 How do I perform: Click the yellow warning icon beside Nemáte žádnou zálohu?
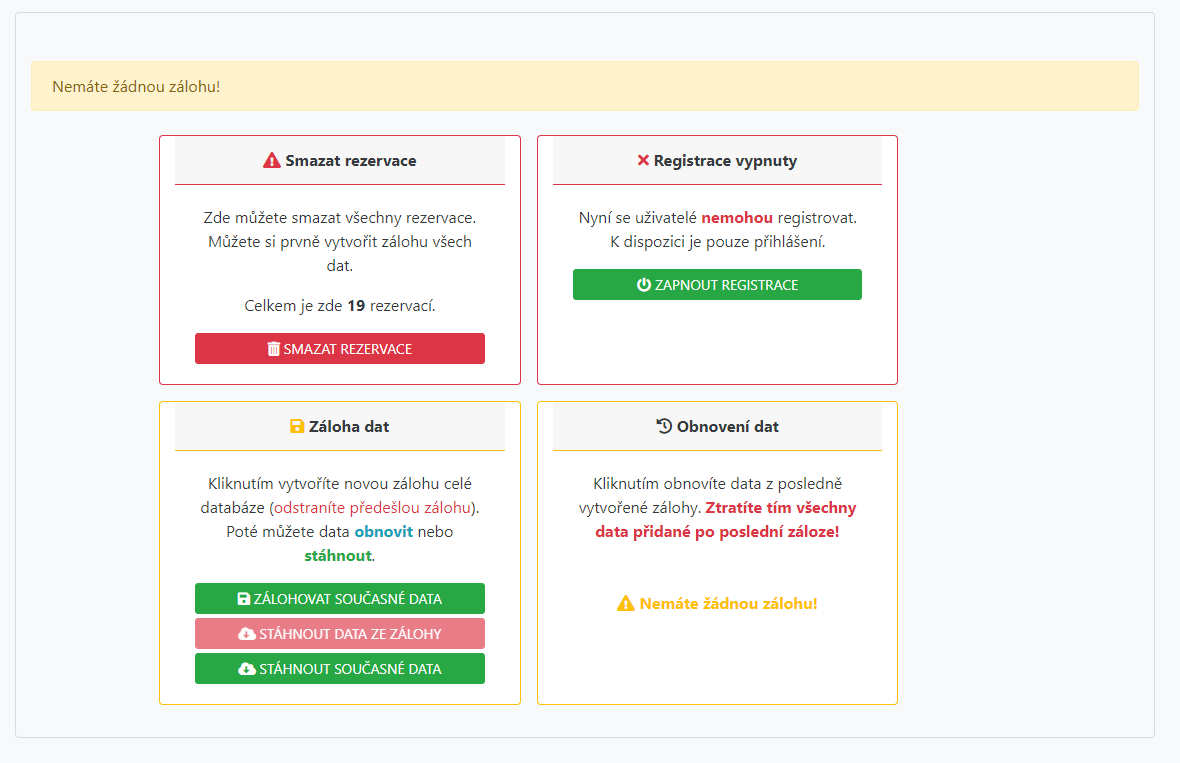[626, 604]
